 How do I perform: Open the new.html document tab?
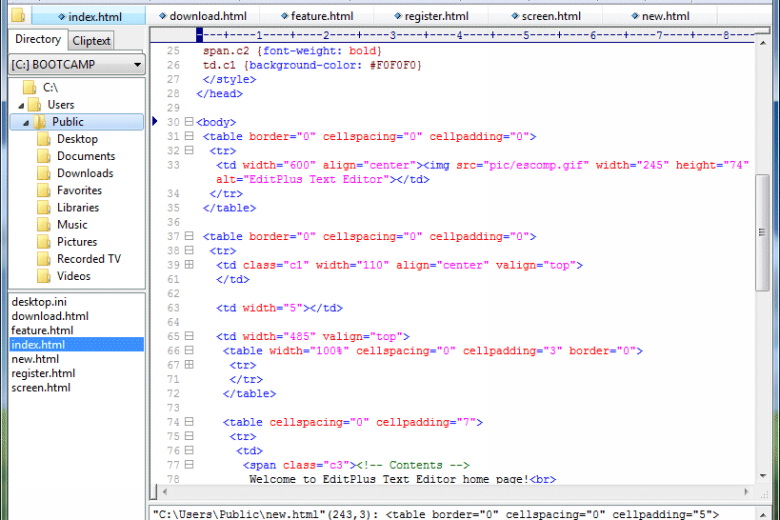(660, 16)
